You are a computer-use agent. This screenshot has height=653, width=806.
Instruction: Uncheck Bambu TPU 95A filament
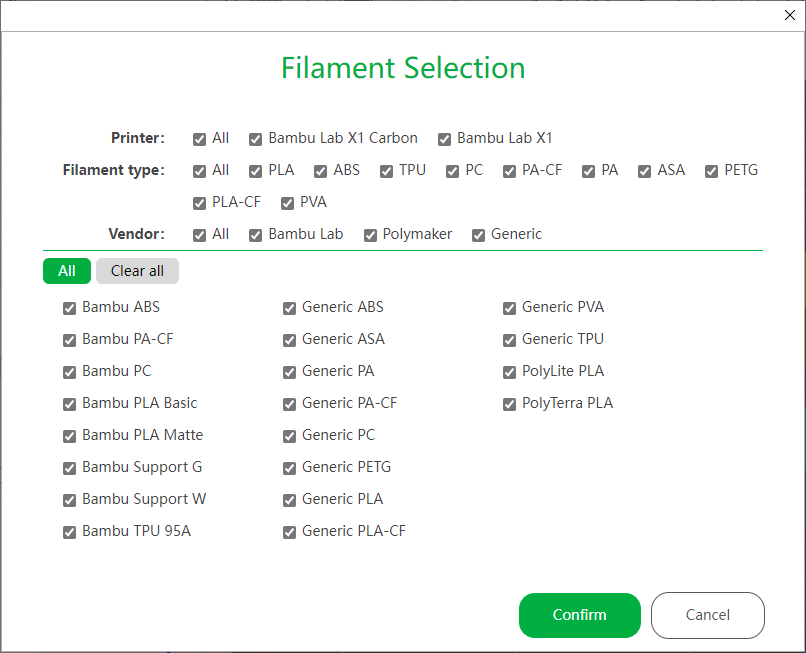[x=69, y=532]
